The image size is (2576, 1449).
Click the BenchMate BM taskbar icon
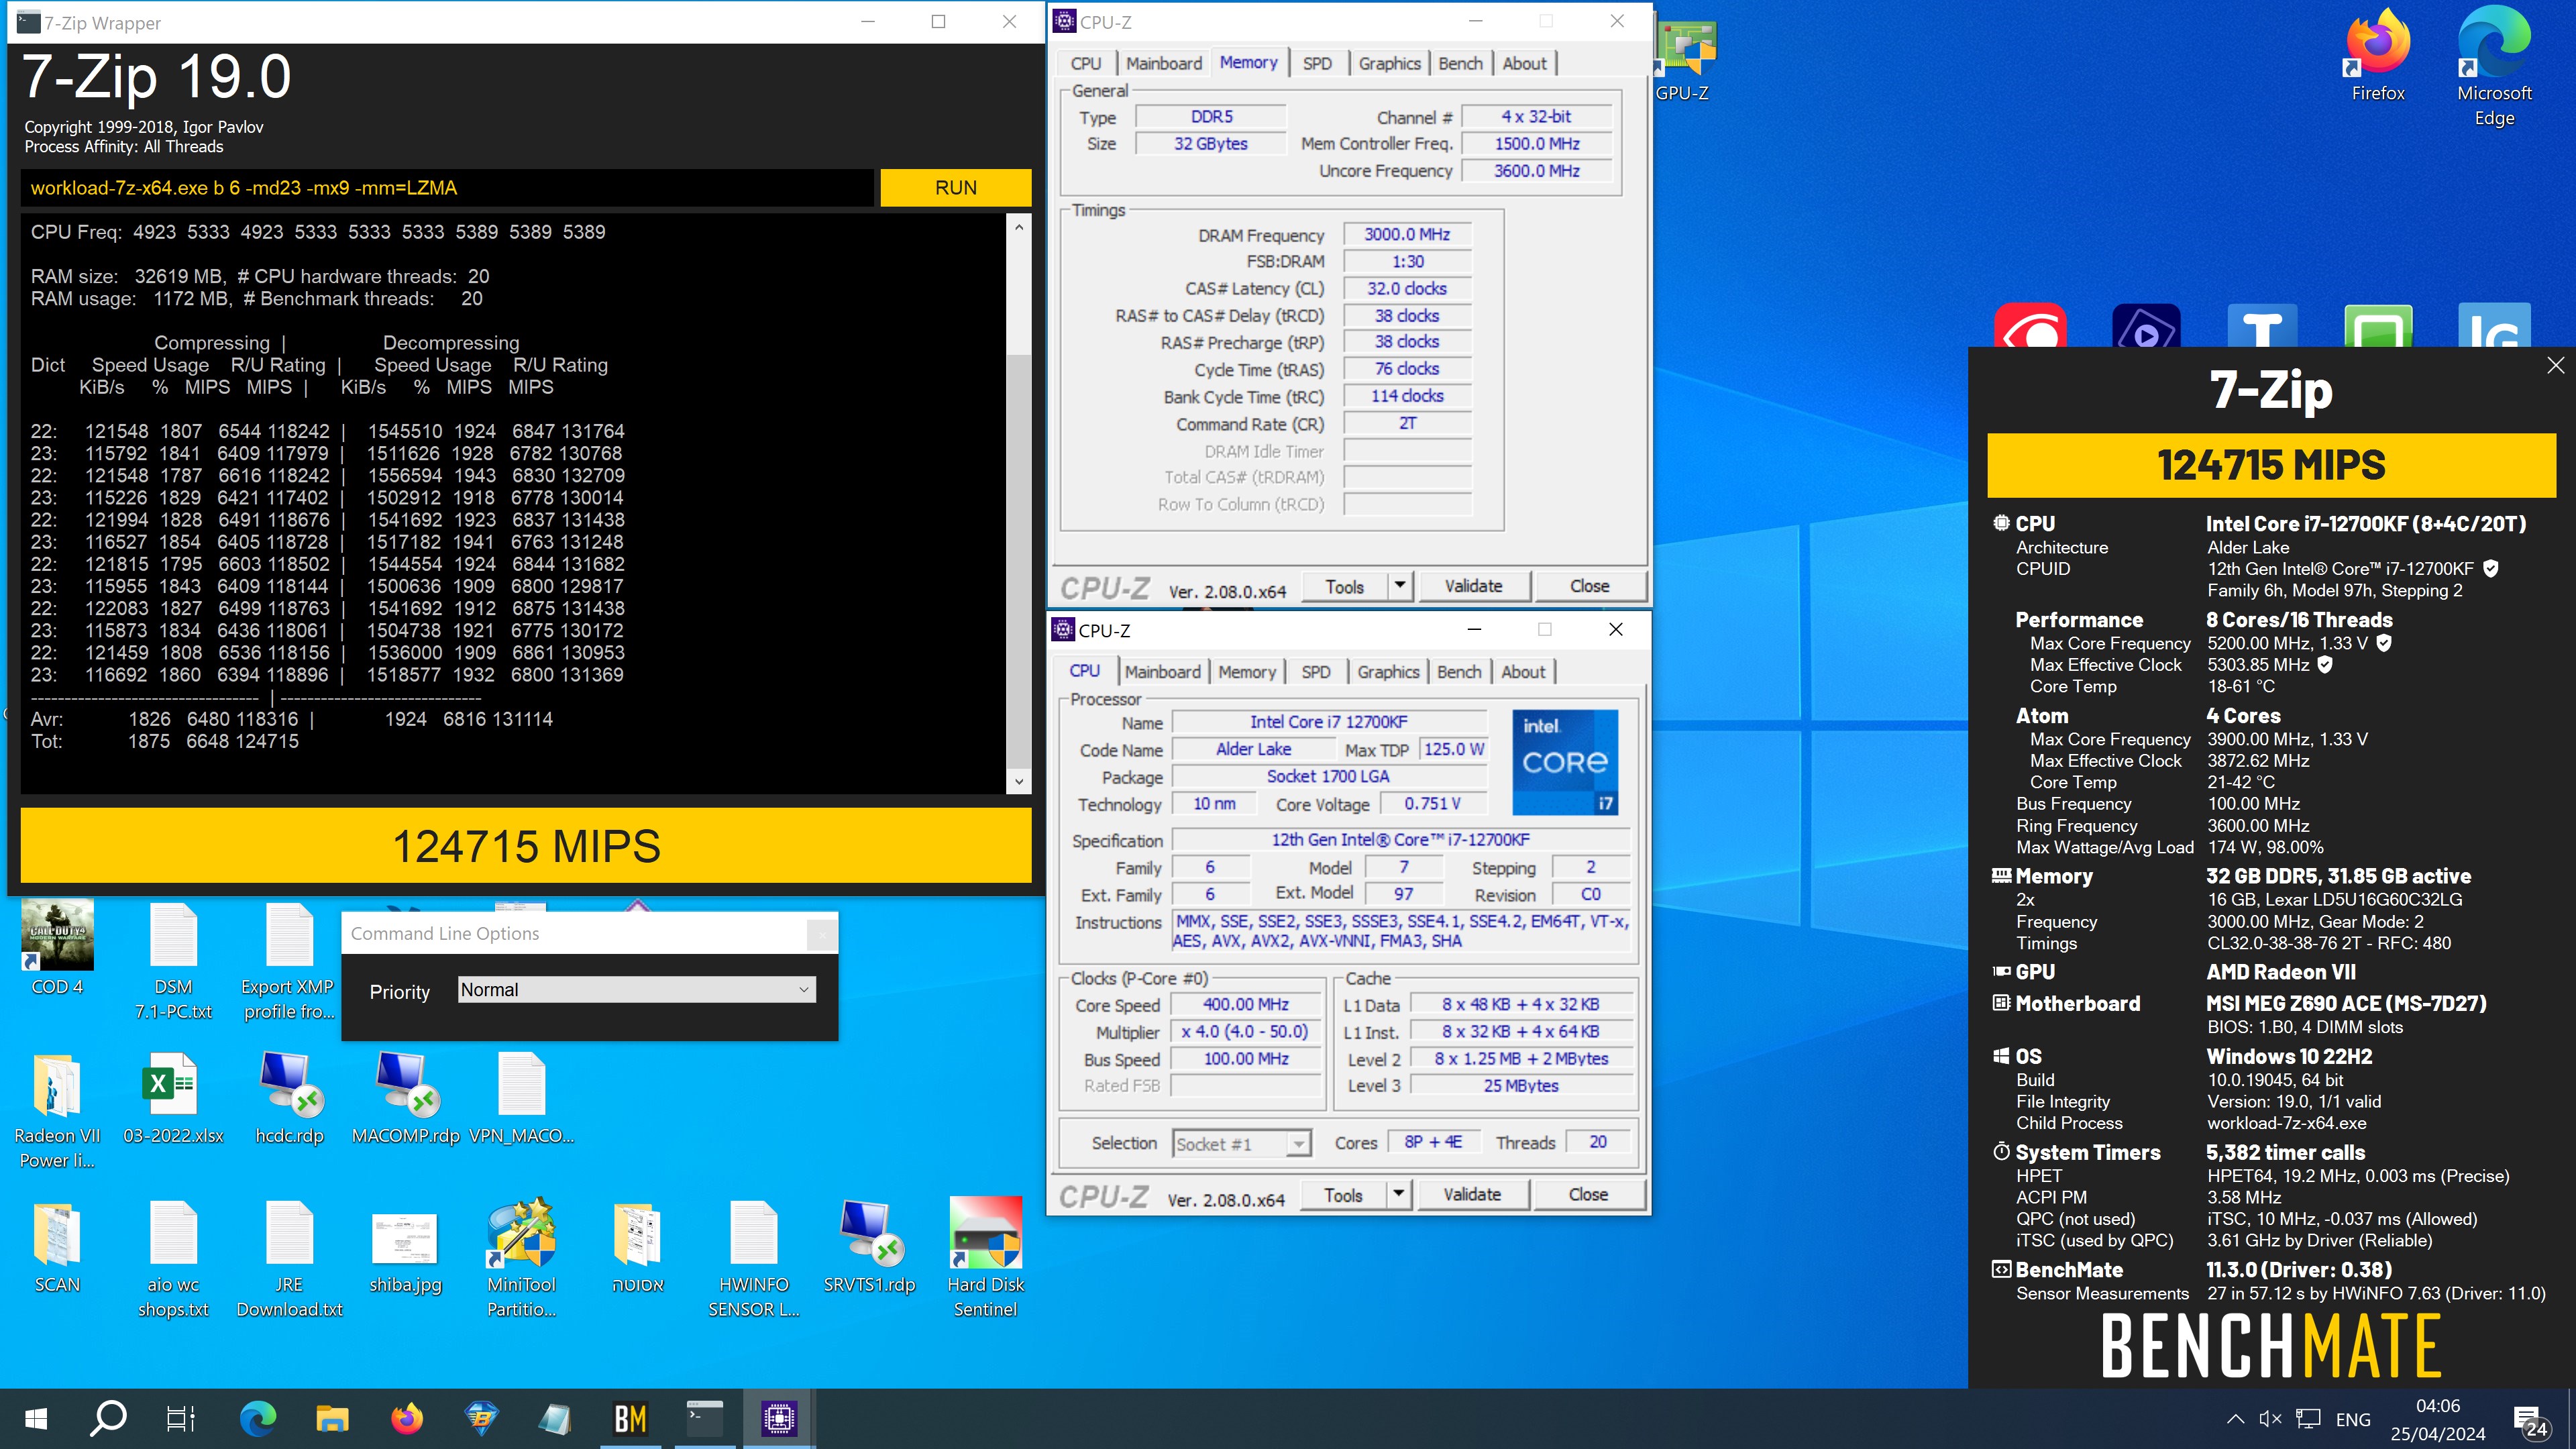[630, 1419]
